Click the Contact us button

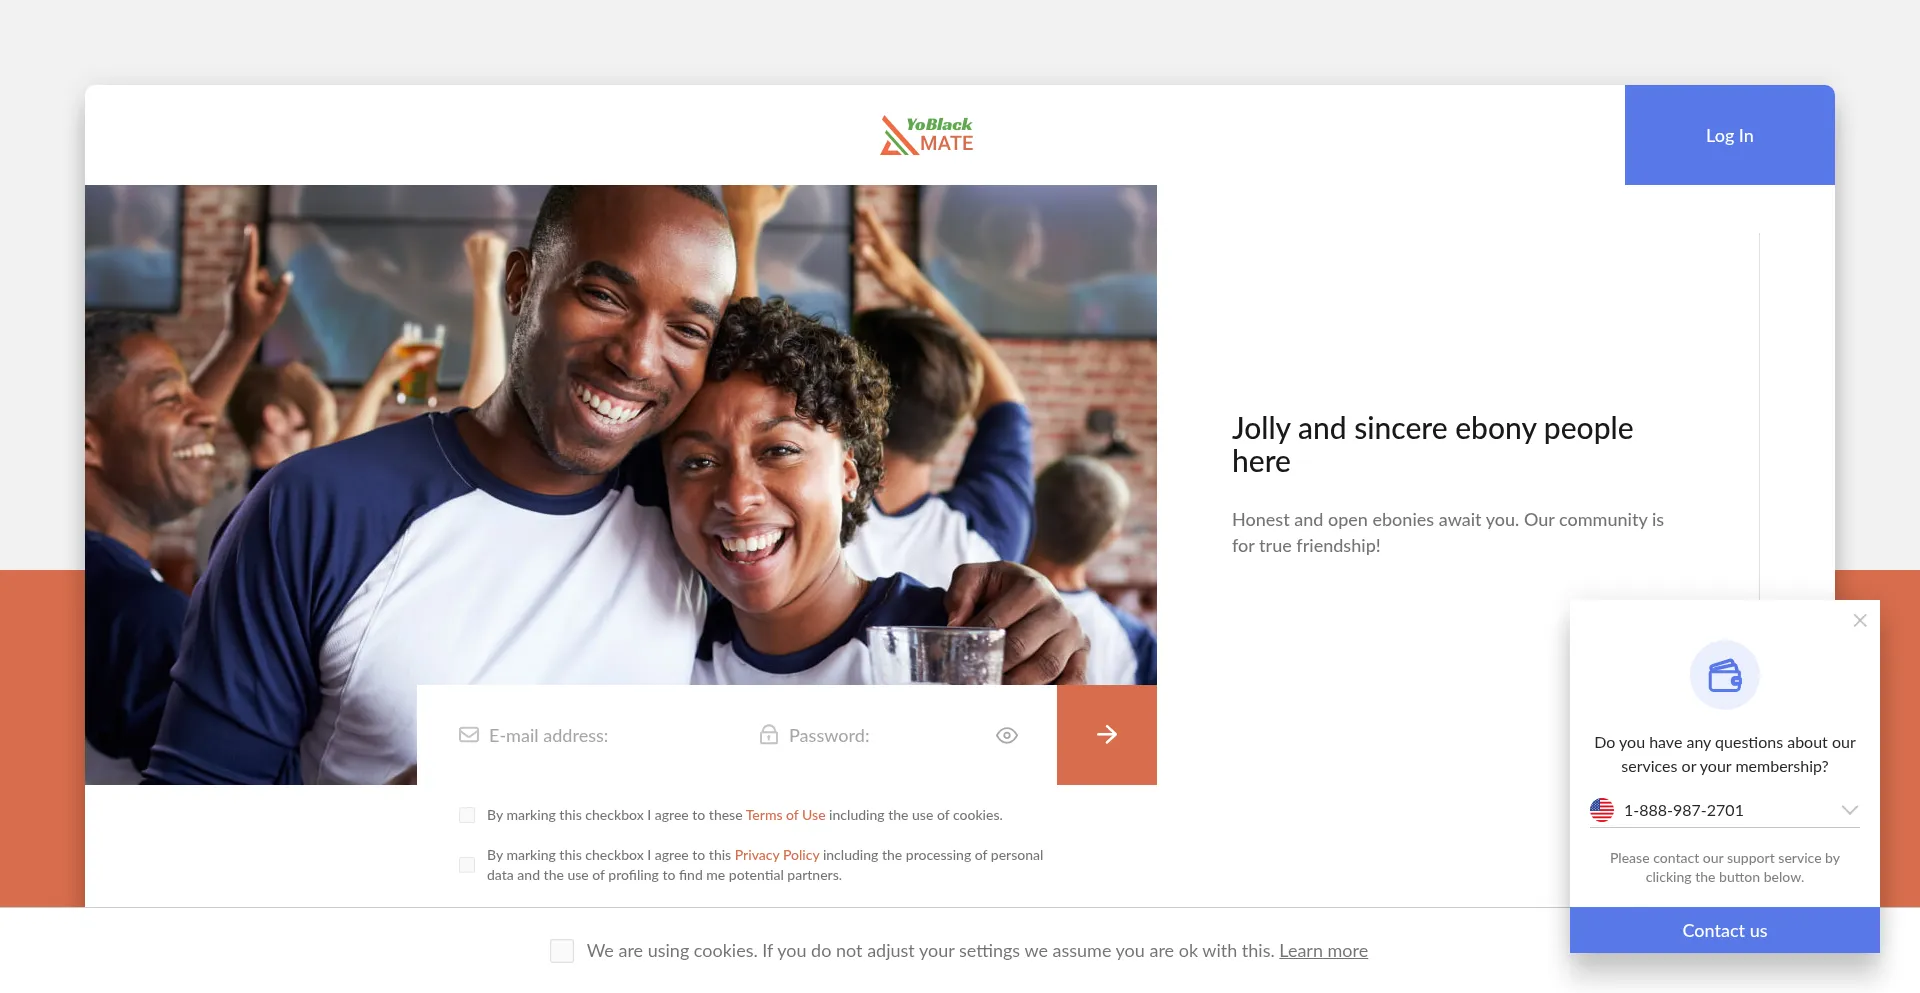click(1725, 930)
